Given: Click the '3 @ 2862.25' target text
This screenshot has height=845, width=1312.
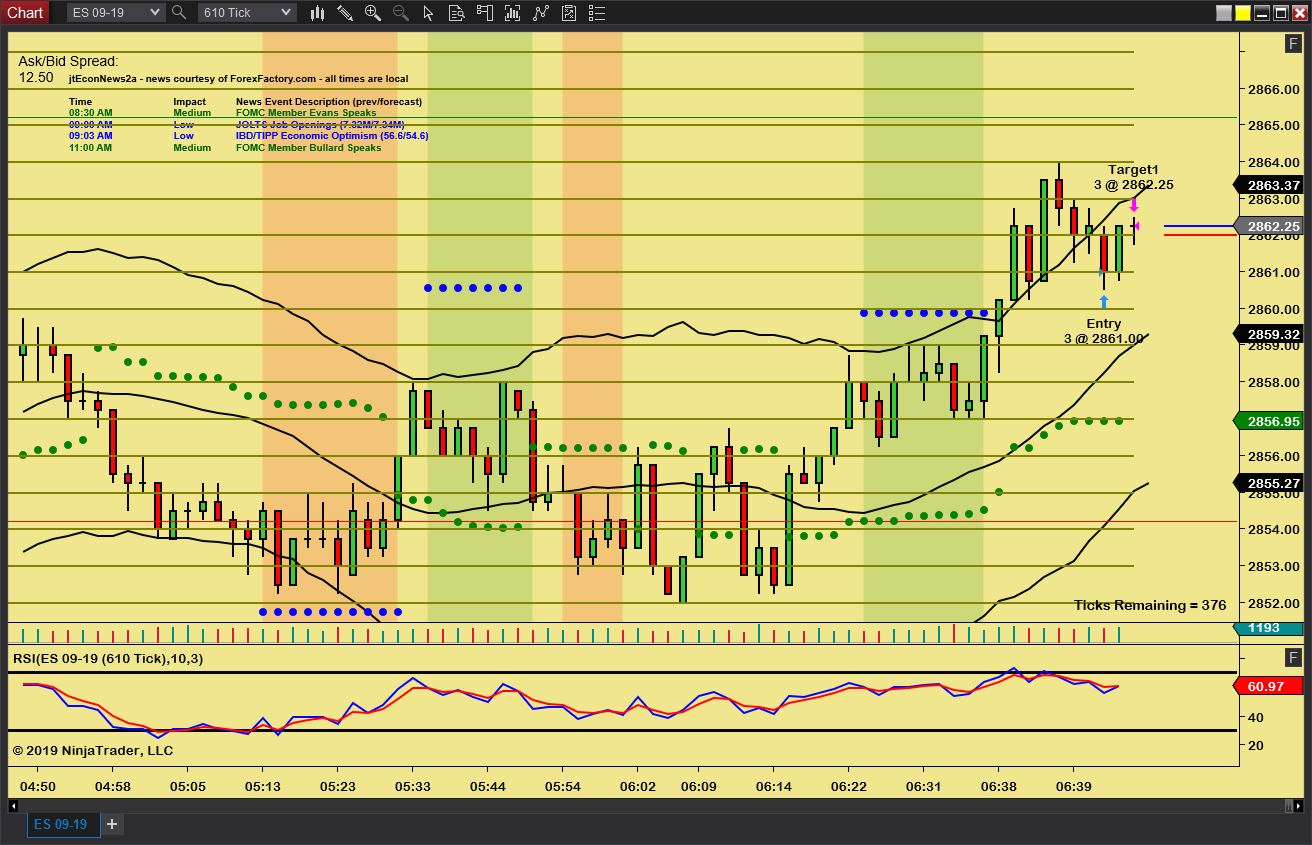Looking at the screenshot, I should (x=1133, y=185).
